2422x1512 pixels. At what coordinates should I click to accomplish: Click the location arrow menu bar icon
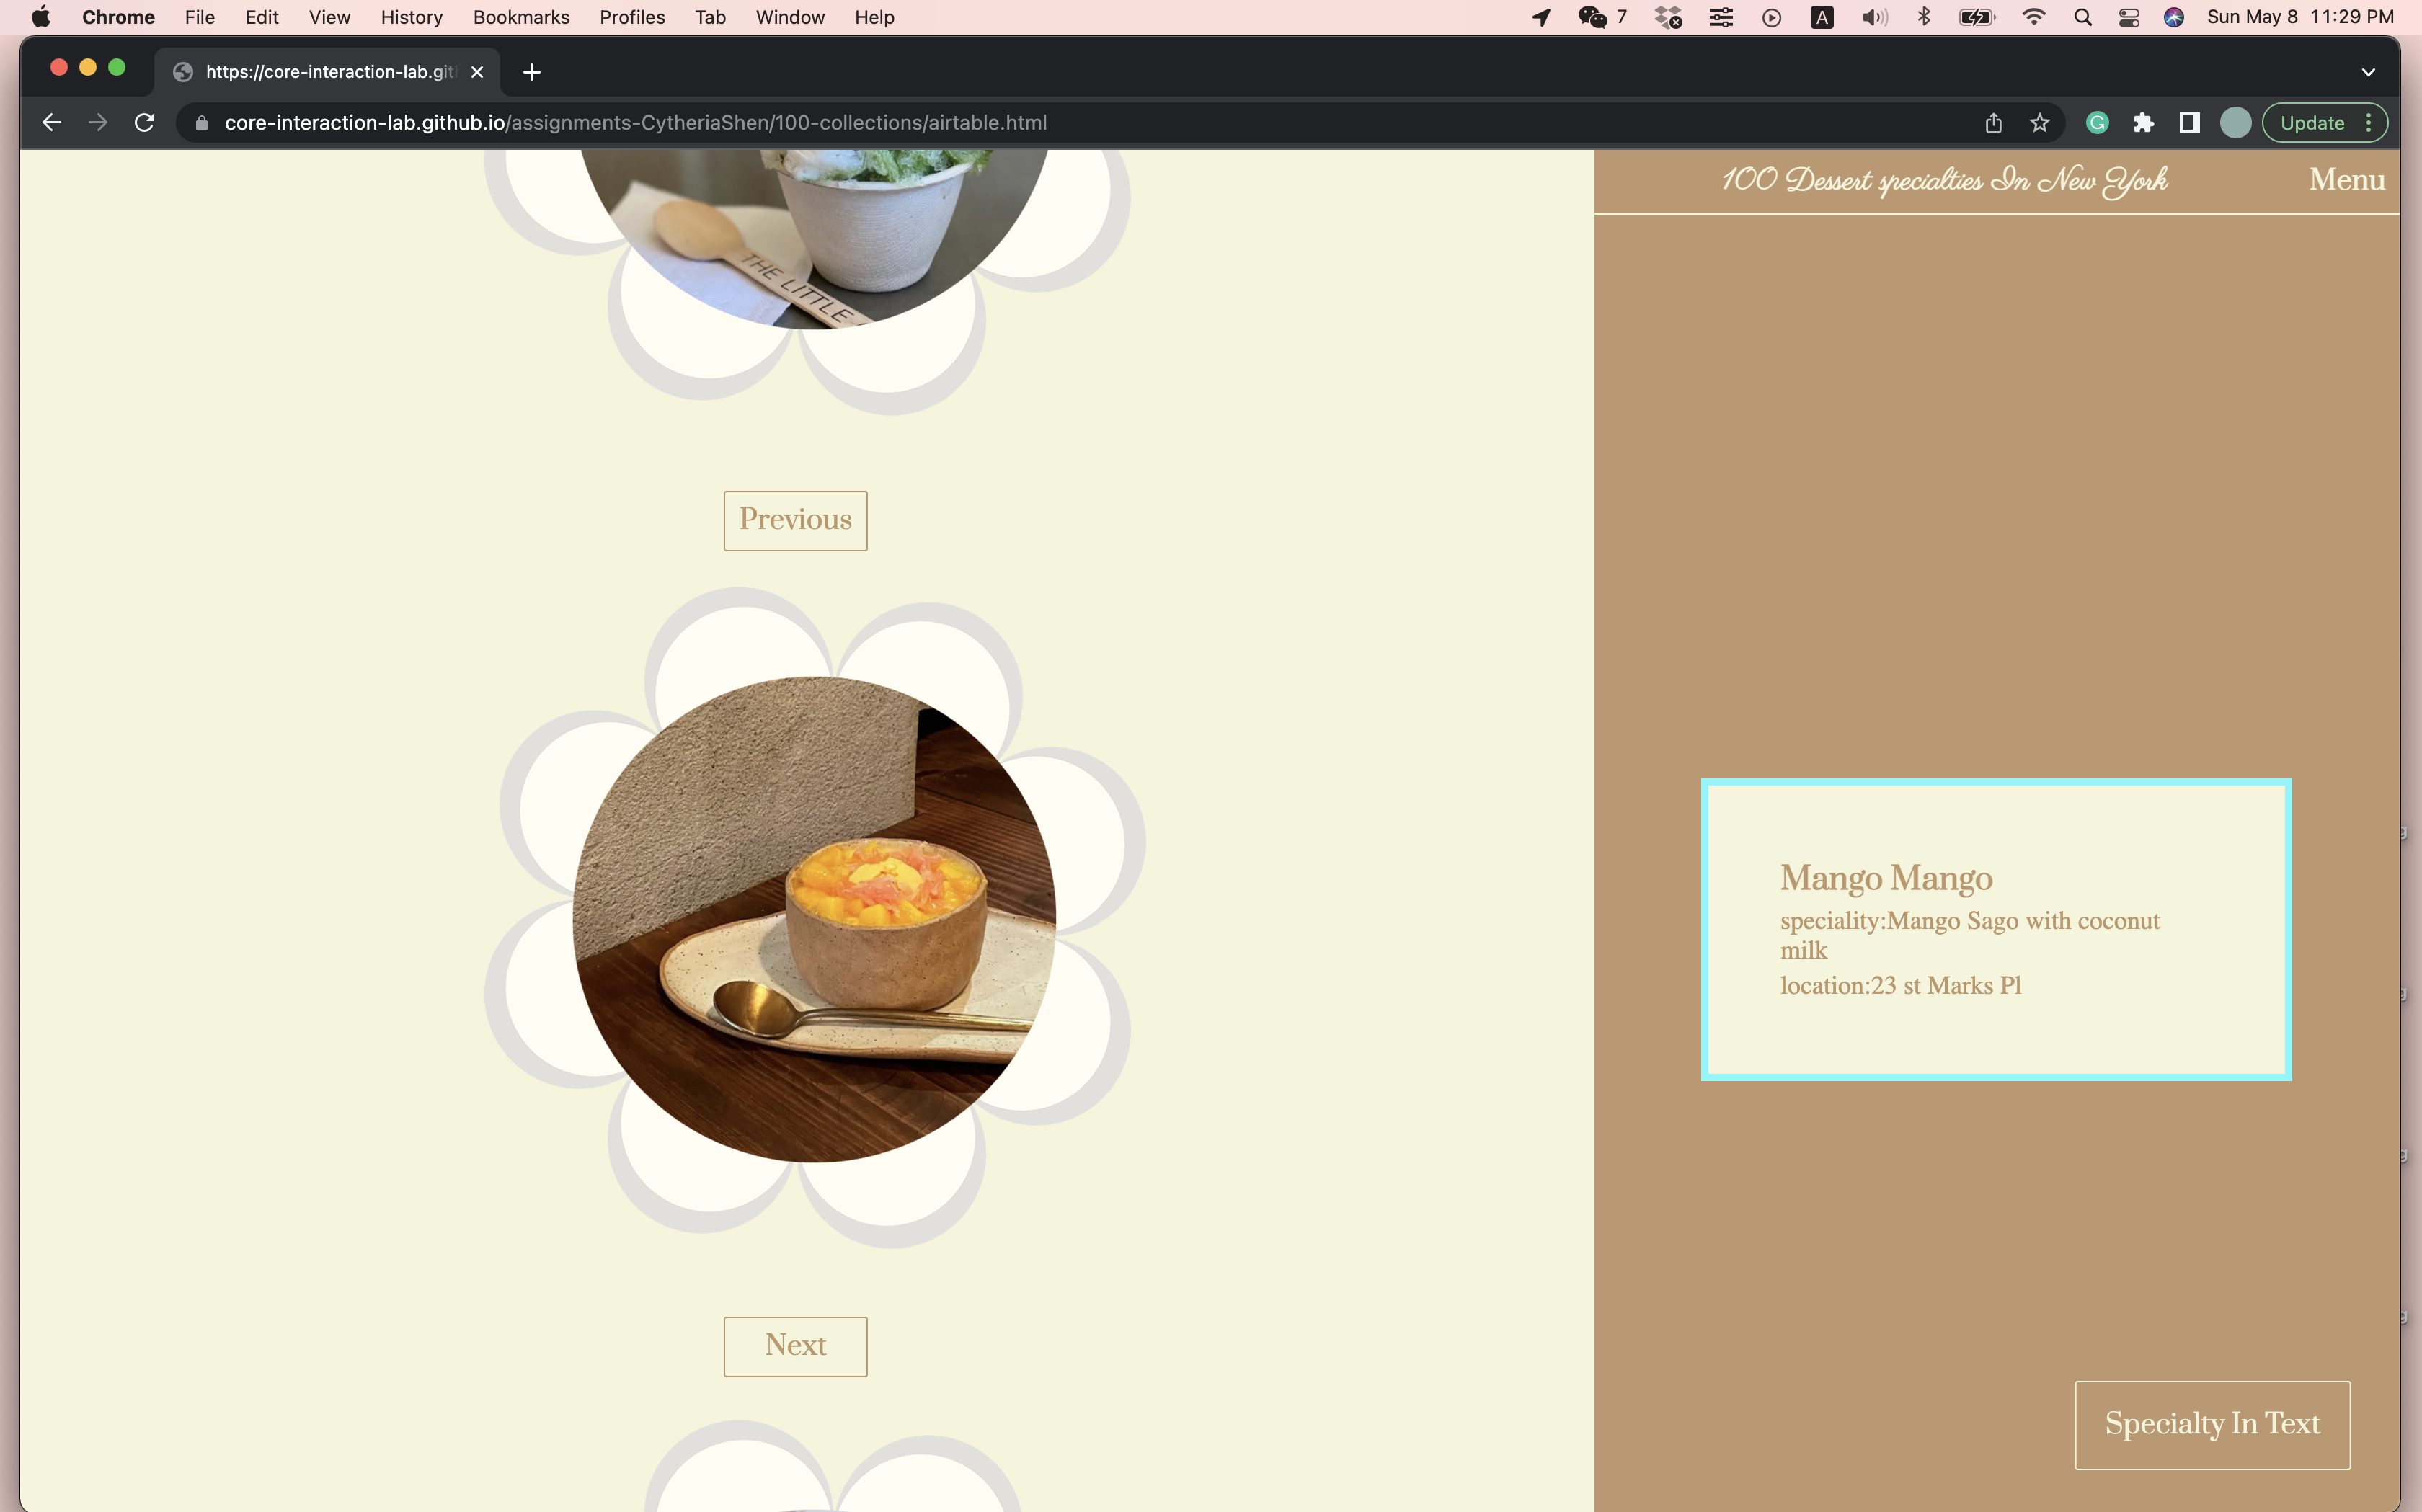[x=1542, y=17]
